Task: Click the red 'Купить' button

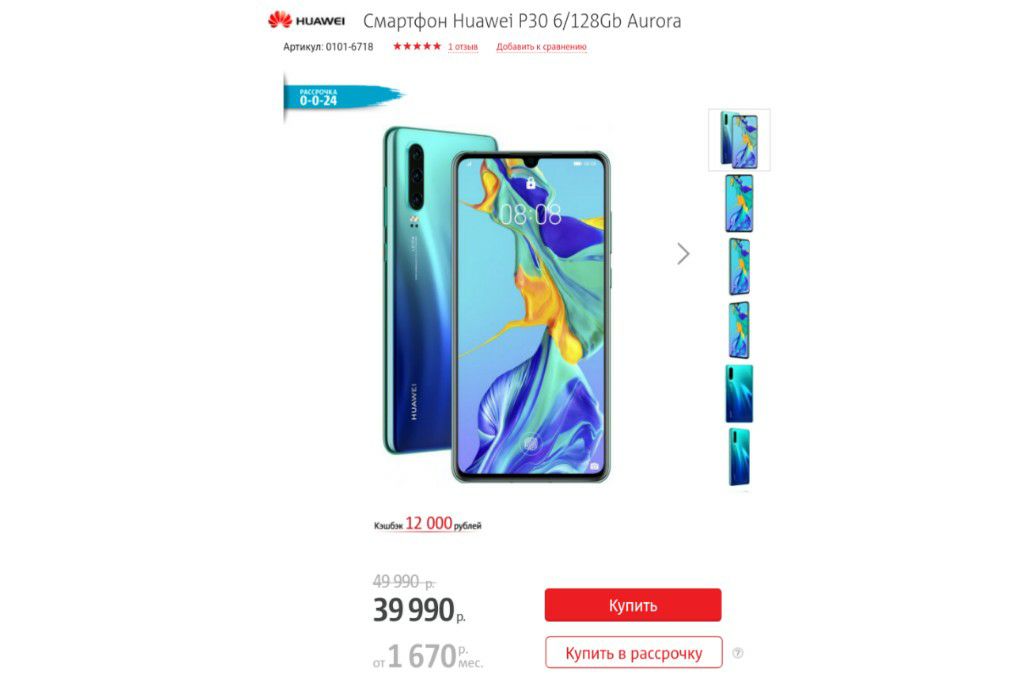Action: [x=633, y=605]
